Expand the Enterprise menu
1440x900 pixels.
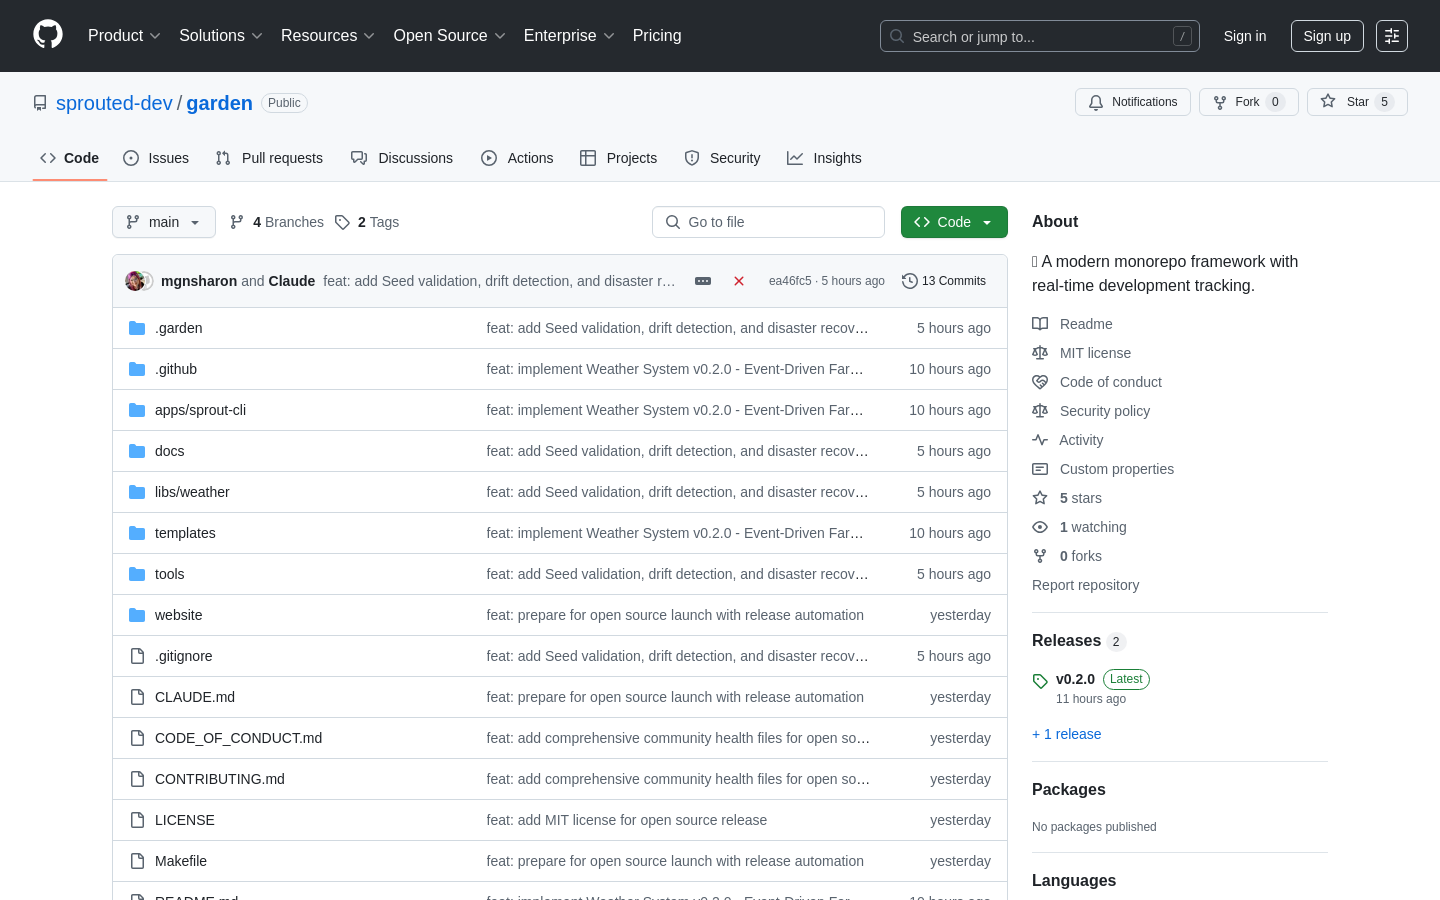point(569,36)
